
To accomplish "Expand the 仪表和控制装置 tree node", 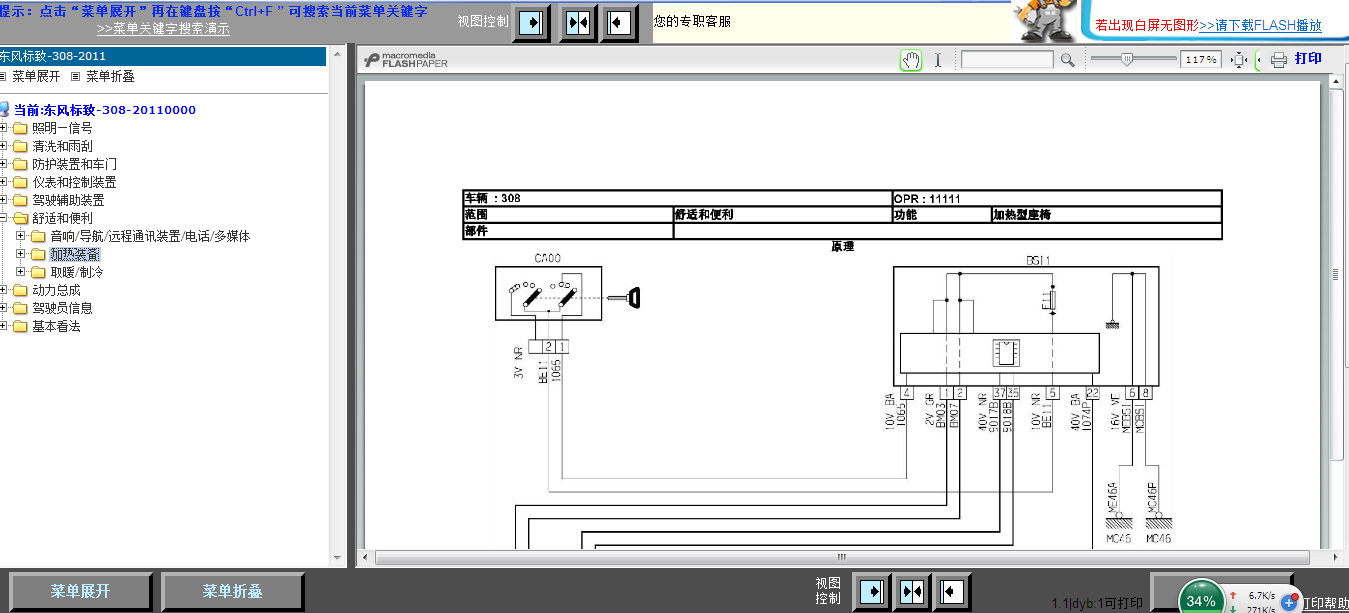I will (4, 182).
